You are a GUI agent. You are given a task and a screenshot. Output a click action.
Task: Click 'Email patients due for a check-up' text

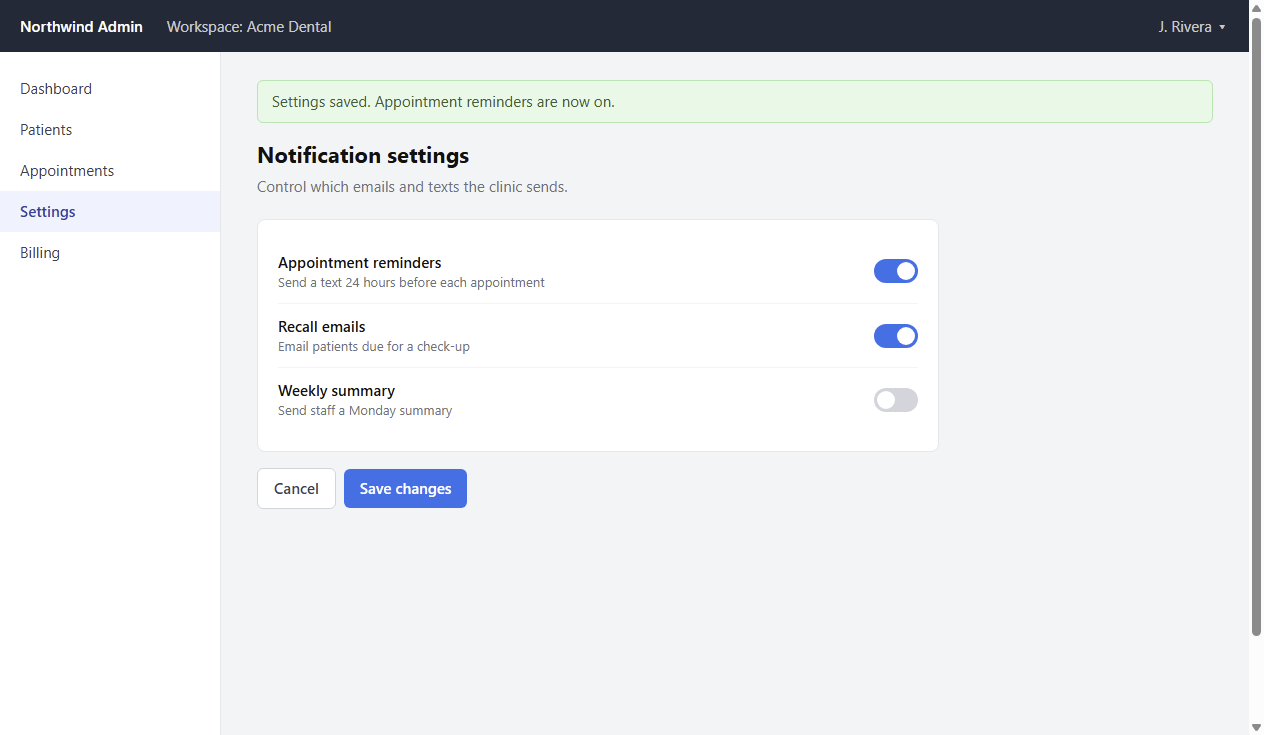(x=374, y=347)
